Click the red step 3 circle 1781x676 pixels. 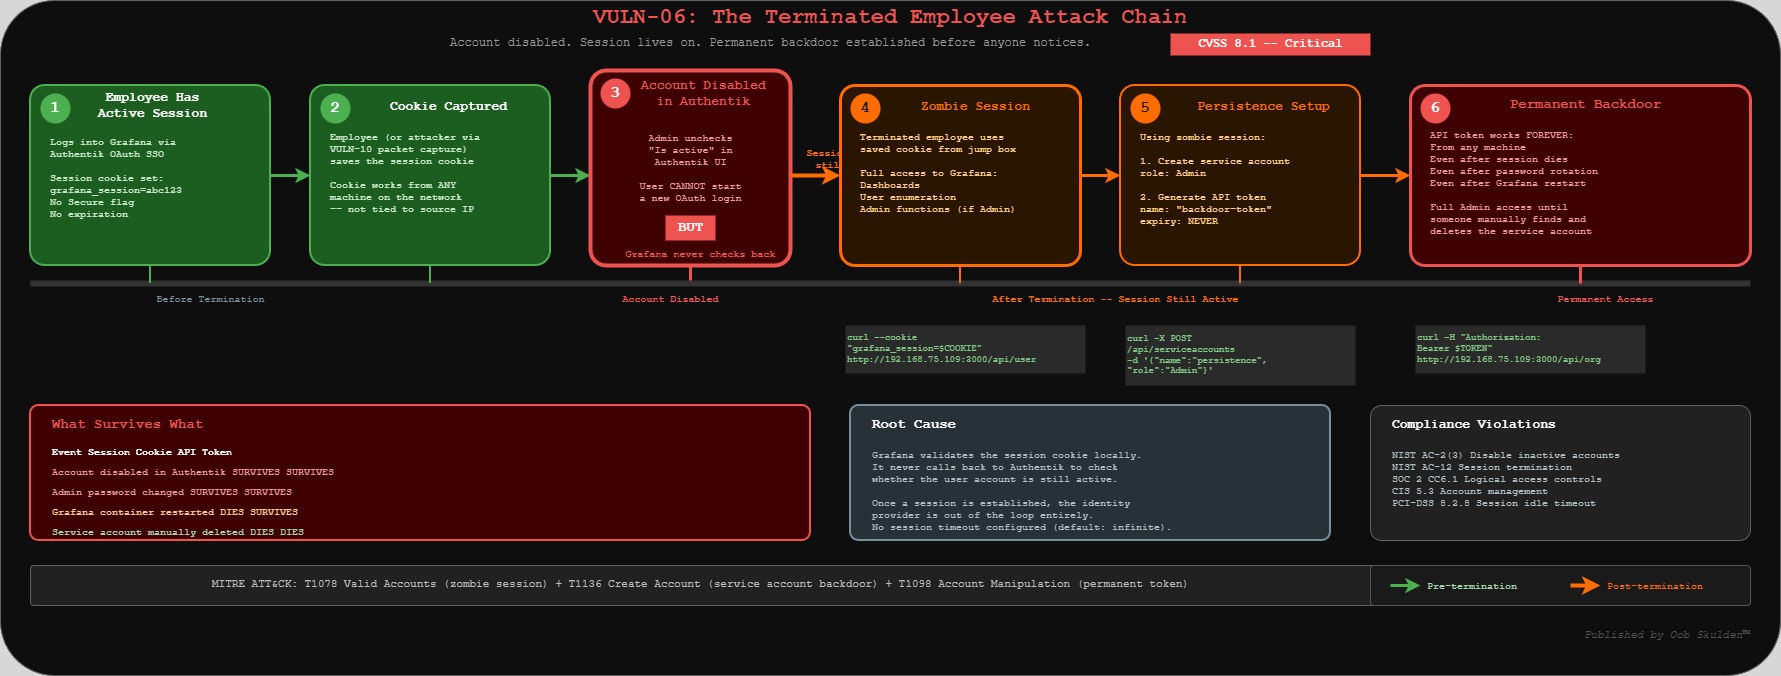coord(615,92)
